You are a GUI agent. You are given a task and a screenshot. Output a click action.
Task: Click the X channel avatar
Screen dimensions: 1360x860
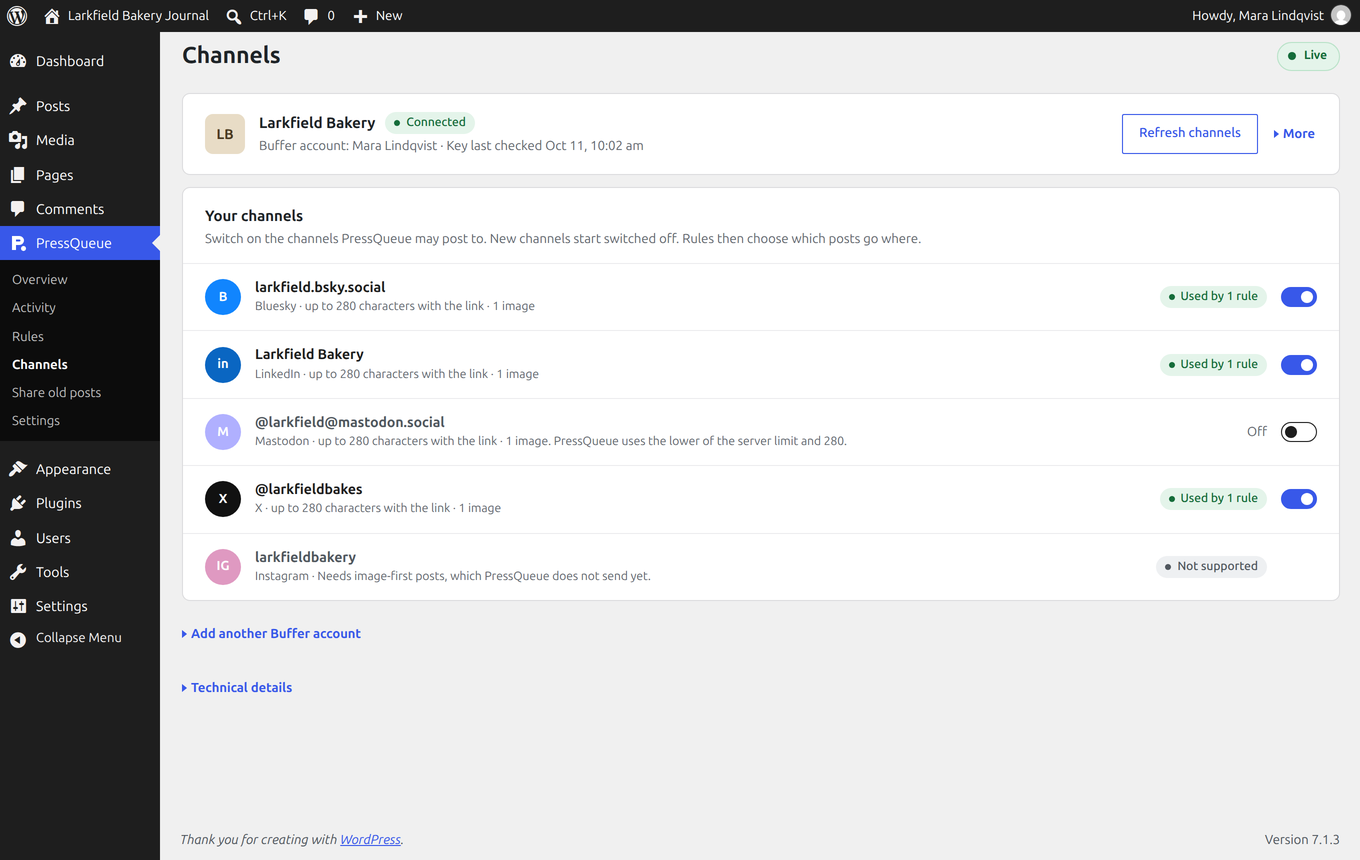223,499
